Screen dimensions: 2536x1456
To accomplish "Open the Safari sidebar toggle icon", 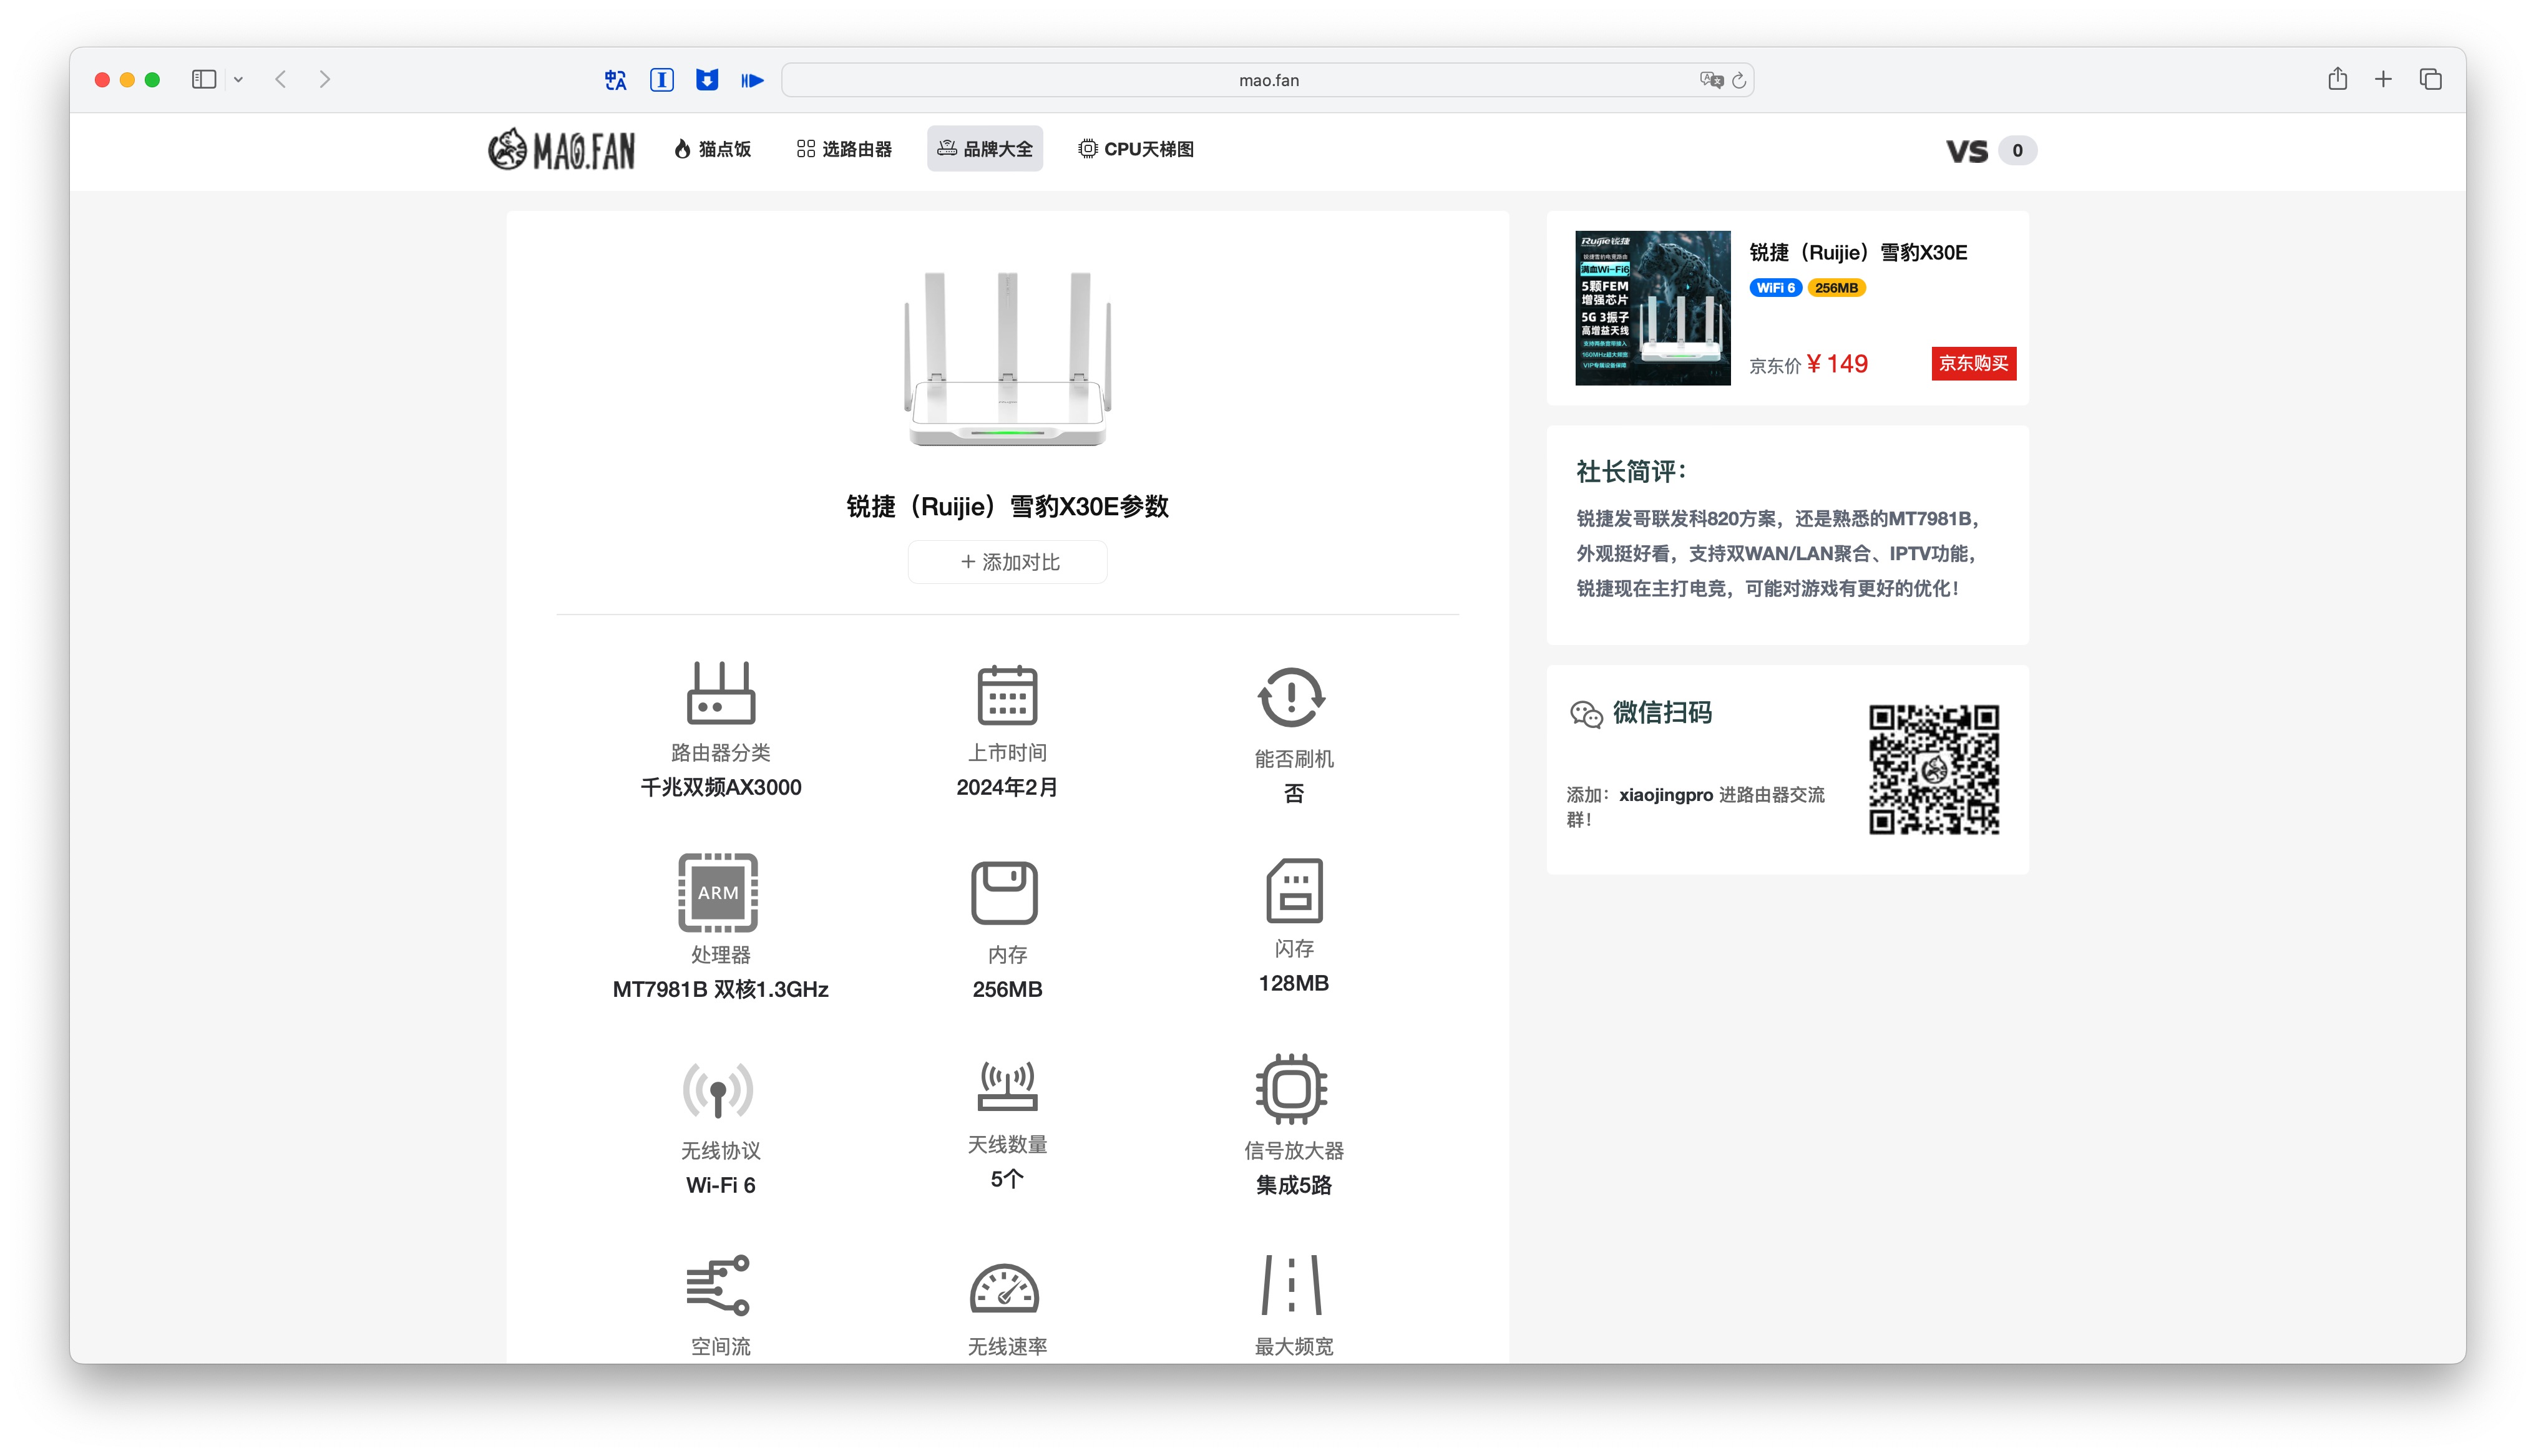I will [204, 79].
